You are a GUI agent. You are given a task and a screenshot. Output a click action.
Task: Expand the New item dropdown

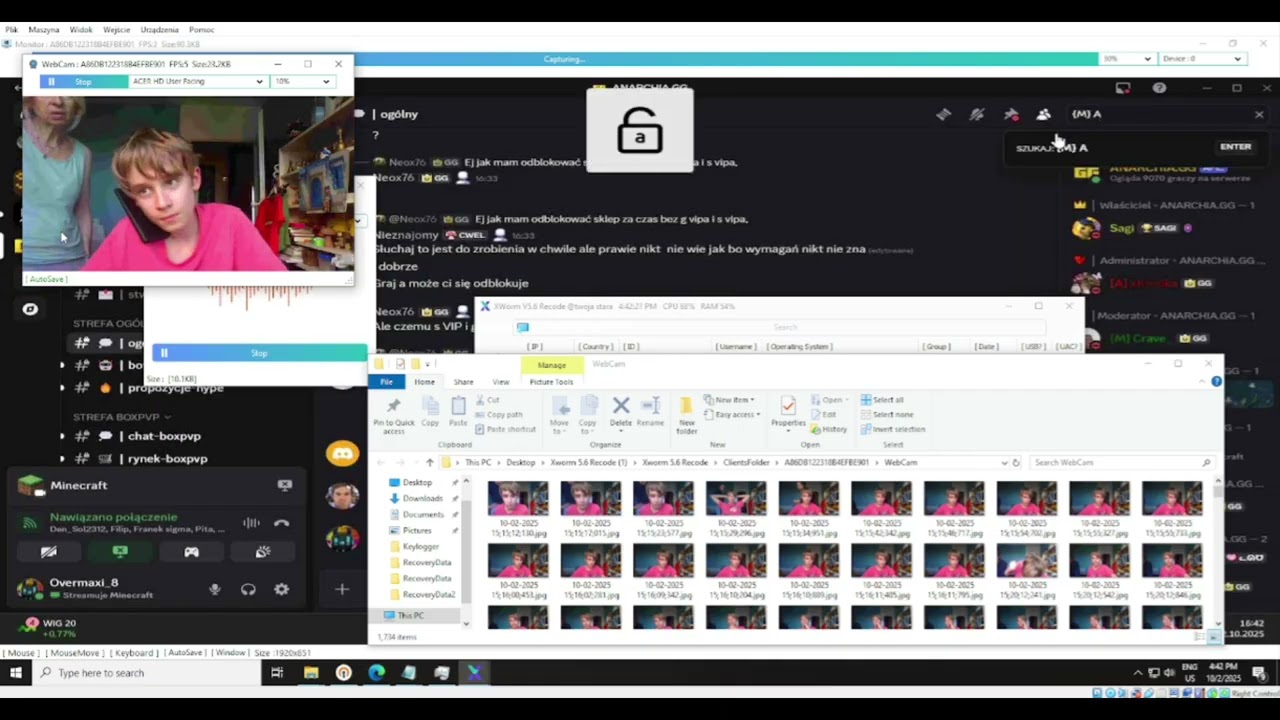pos(729,400)
